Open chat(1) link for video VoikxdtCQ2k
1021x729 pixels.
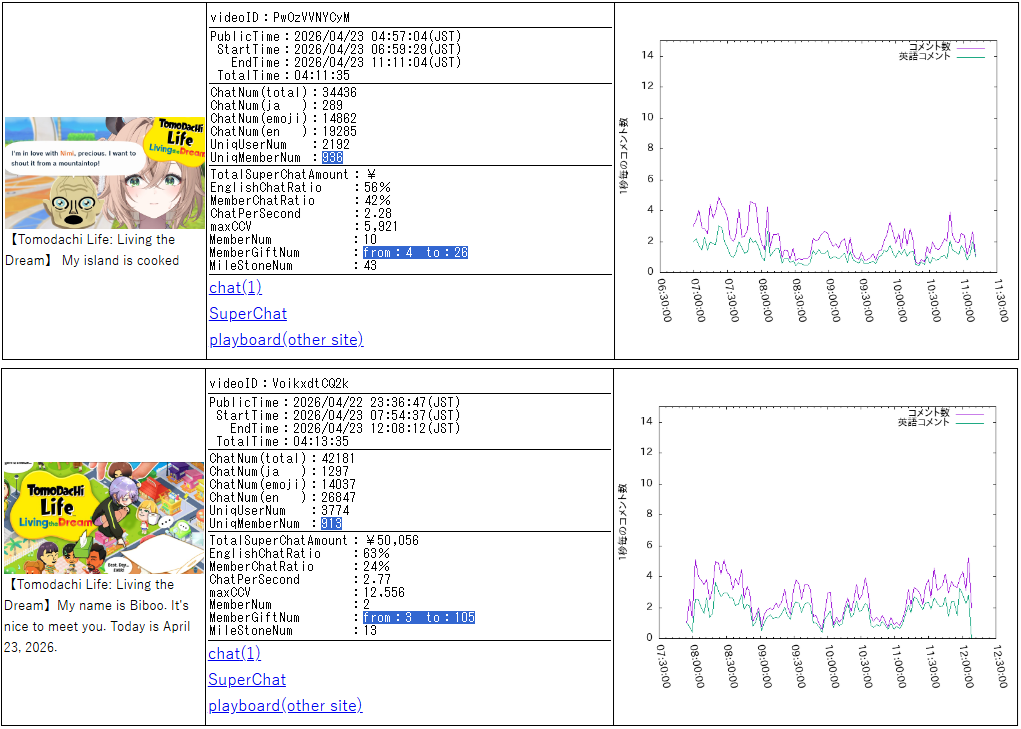click(x=234, y=653)
